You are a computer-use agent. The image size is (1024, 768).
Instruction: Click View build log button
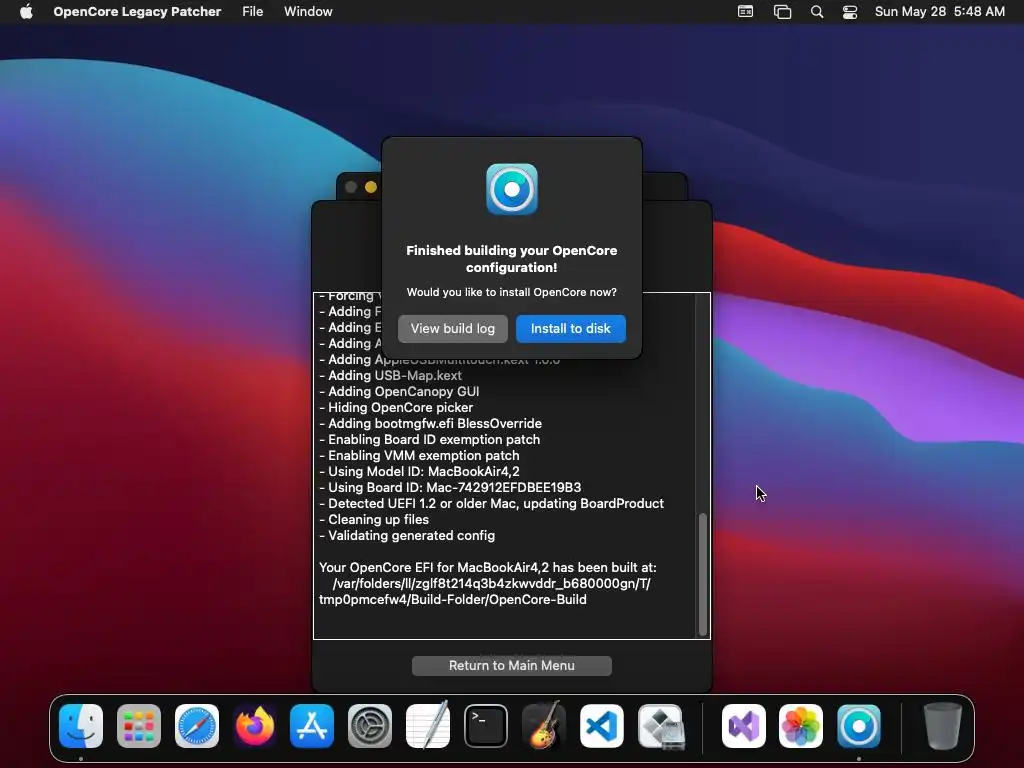pos(453,328)
